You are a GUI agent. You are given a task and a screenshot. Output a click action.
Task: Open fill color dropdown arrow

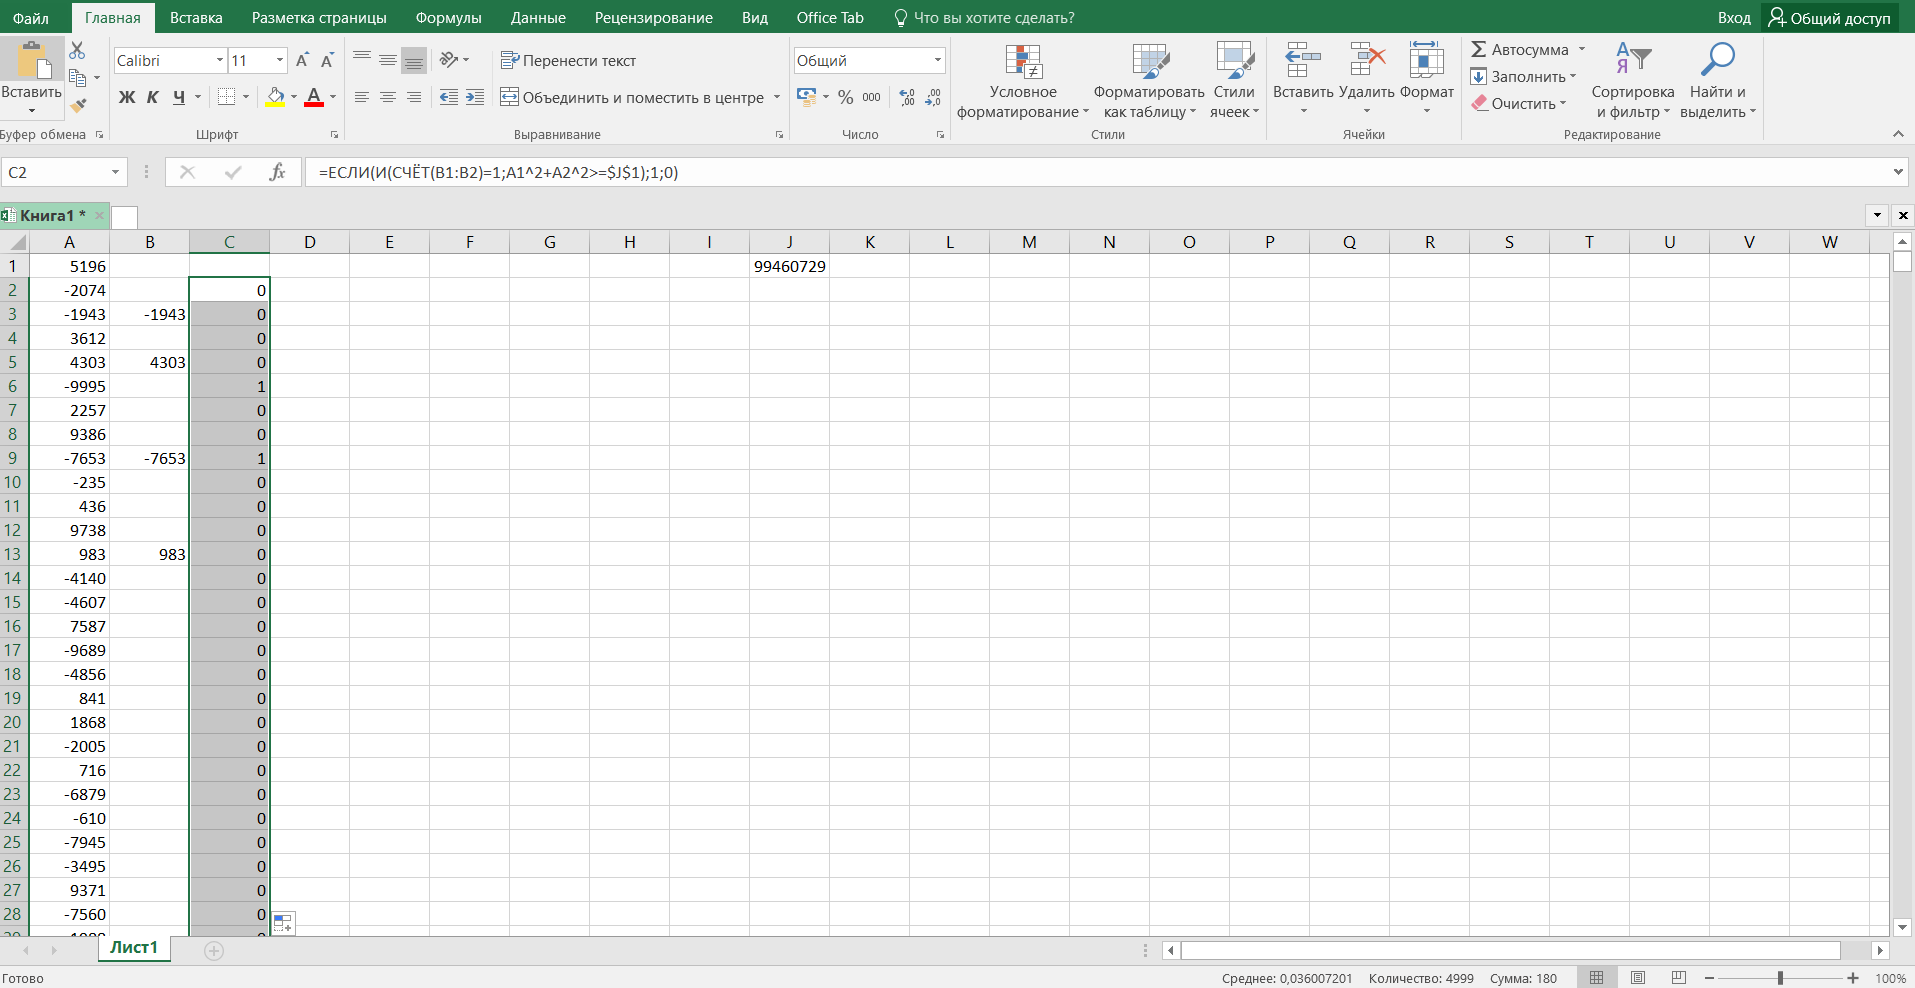click(x=294, y=97)
